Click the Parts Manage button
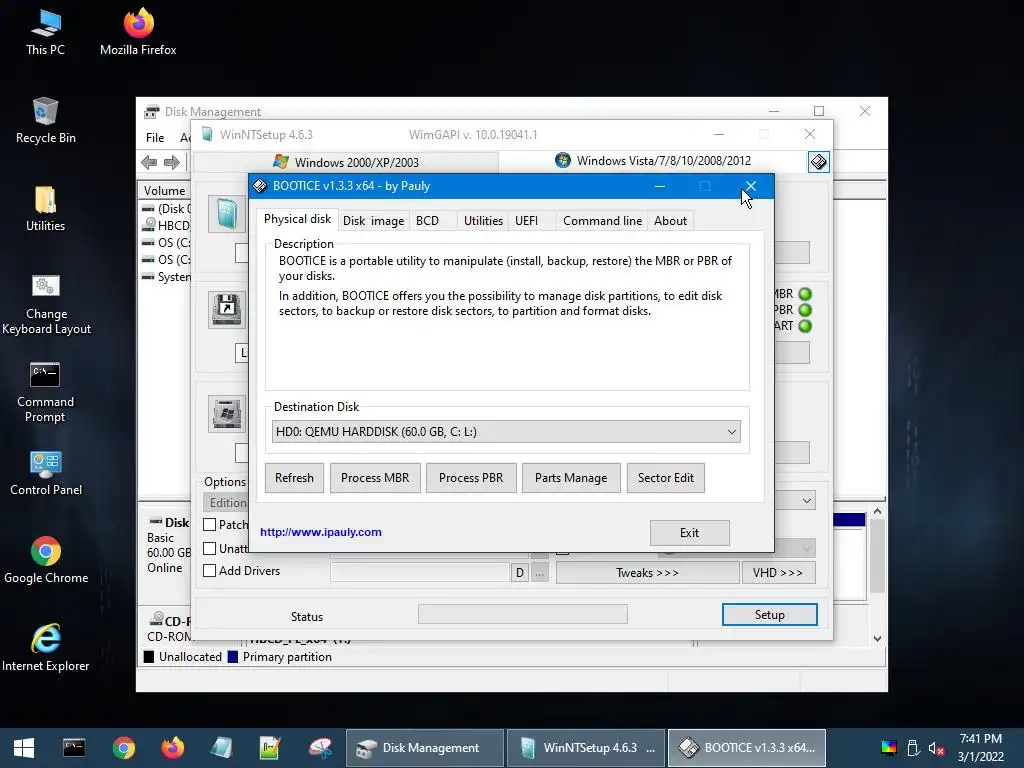Viewport: 1024px width, 768px height. 571,478
